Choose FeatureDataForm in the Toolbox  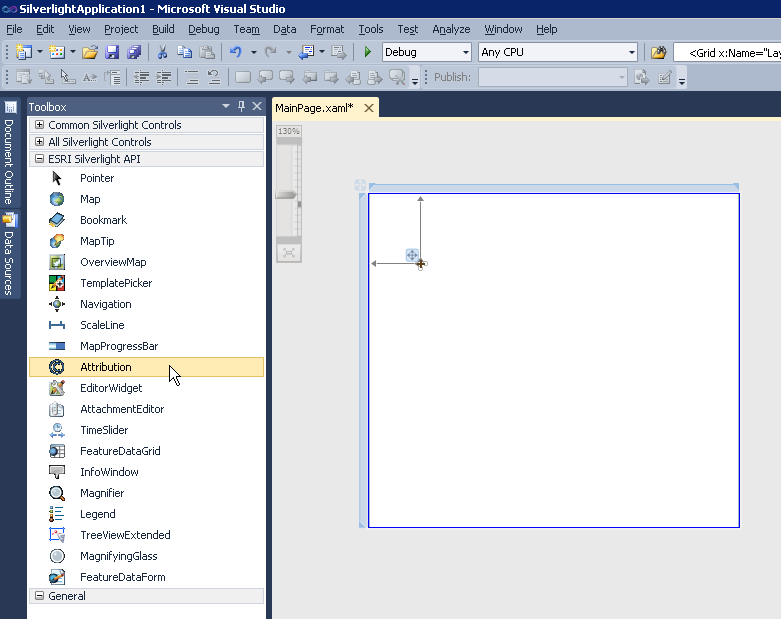pos(146,577)
